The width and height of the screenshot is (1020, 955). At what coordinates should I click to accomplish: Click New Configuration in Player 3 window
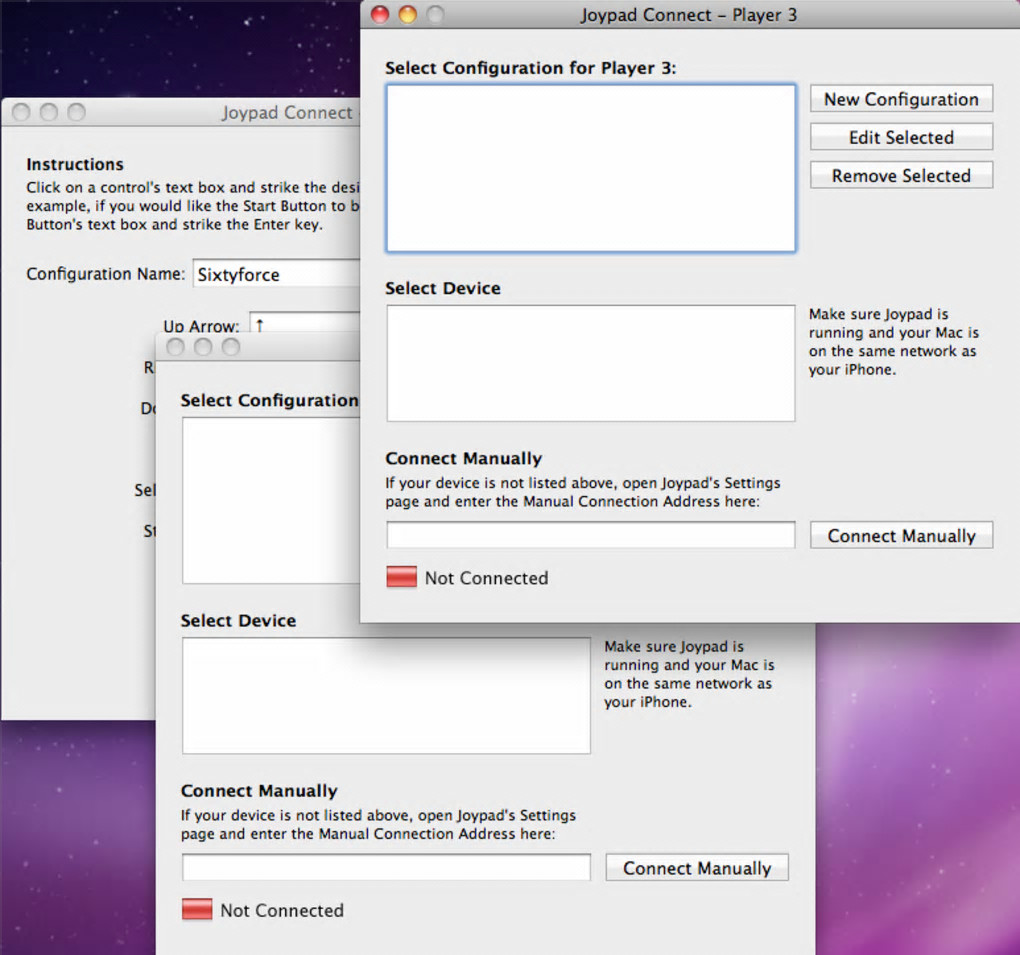[x=901, y=99]
